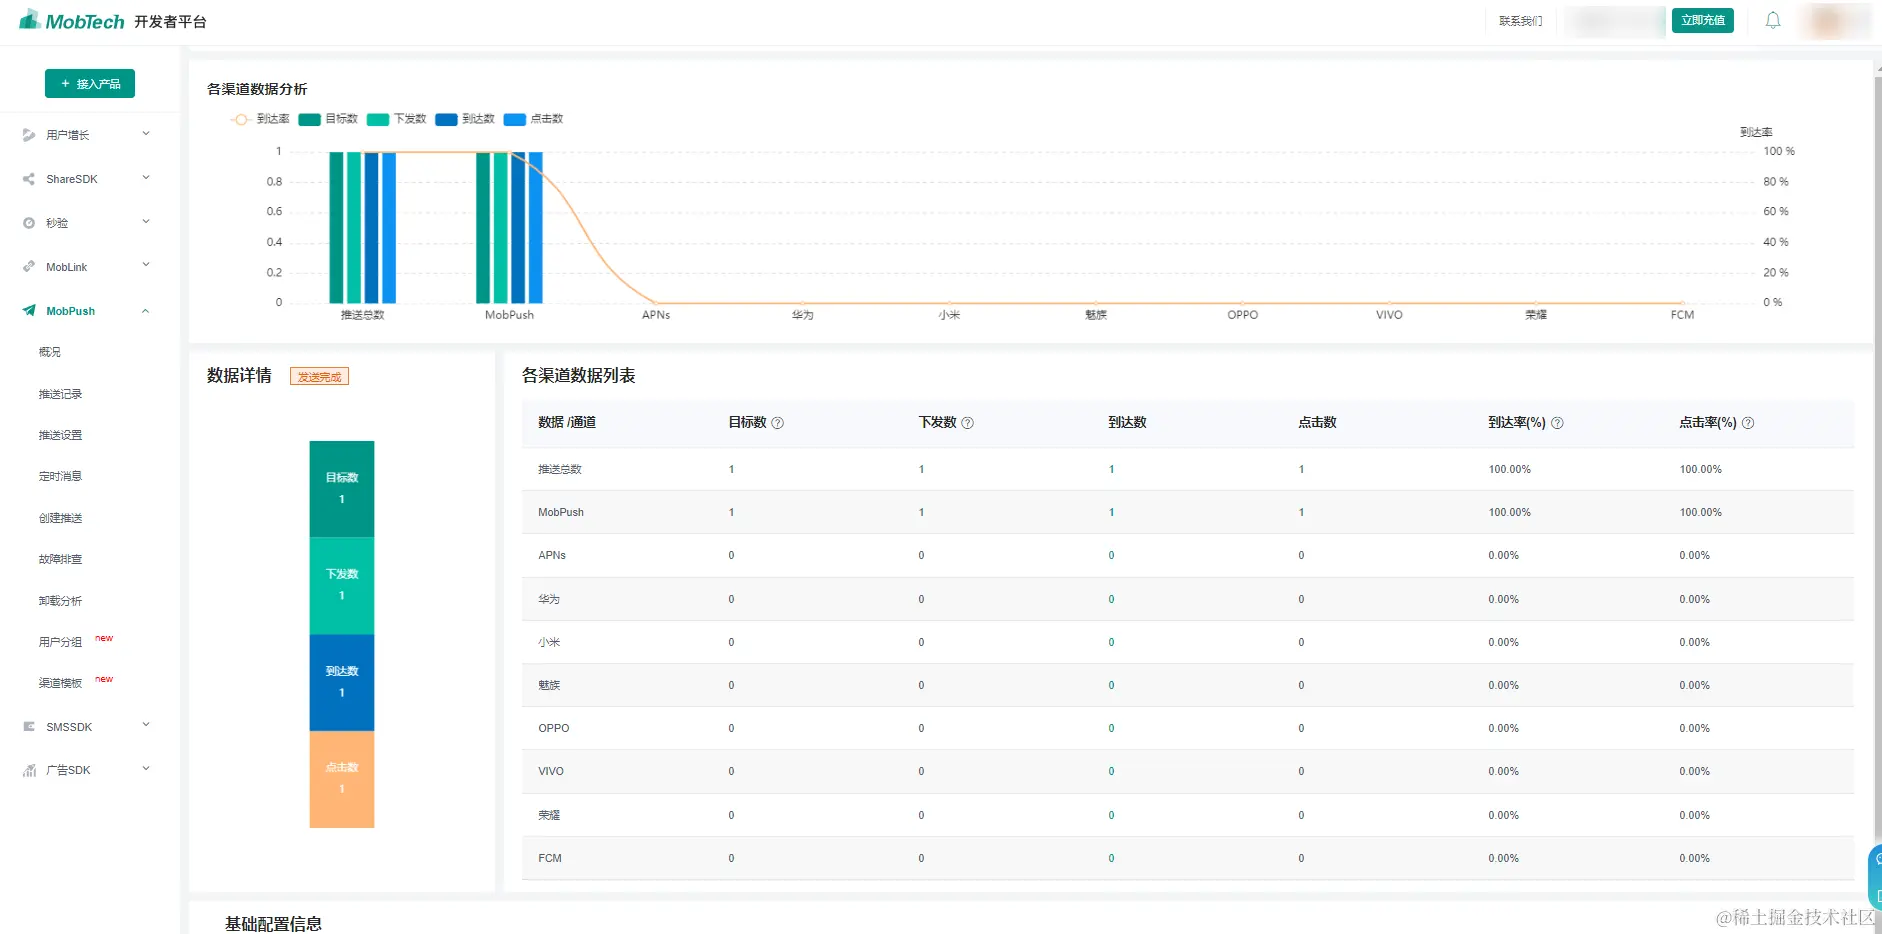Click the MobPush paper-plane icon
The image size is (1882, 934).
pyautogui.click(x=29, y=311)
